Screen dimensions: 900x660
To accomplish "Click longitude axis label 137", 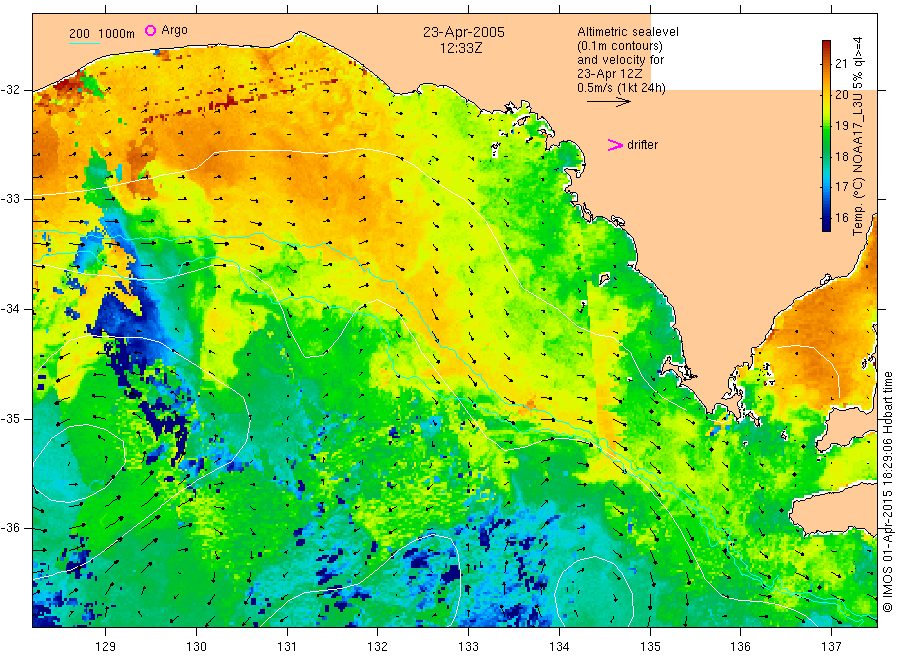I will pos(831,647).
